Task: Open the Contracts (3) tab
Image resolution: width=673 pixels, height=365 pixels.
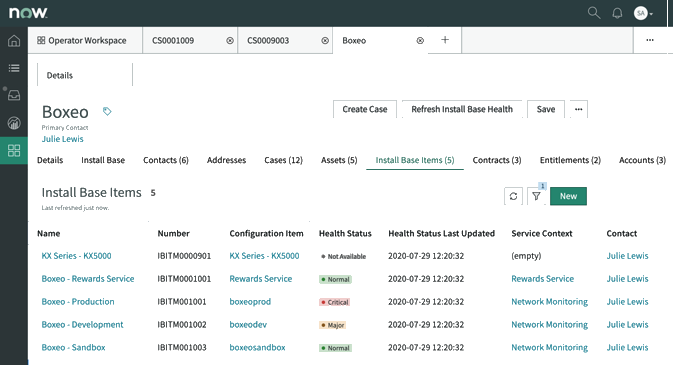Action: 497,160
